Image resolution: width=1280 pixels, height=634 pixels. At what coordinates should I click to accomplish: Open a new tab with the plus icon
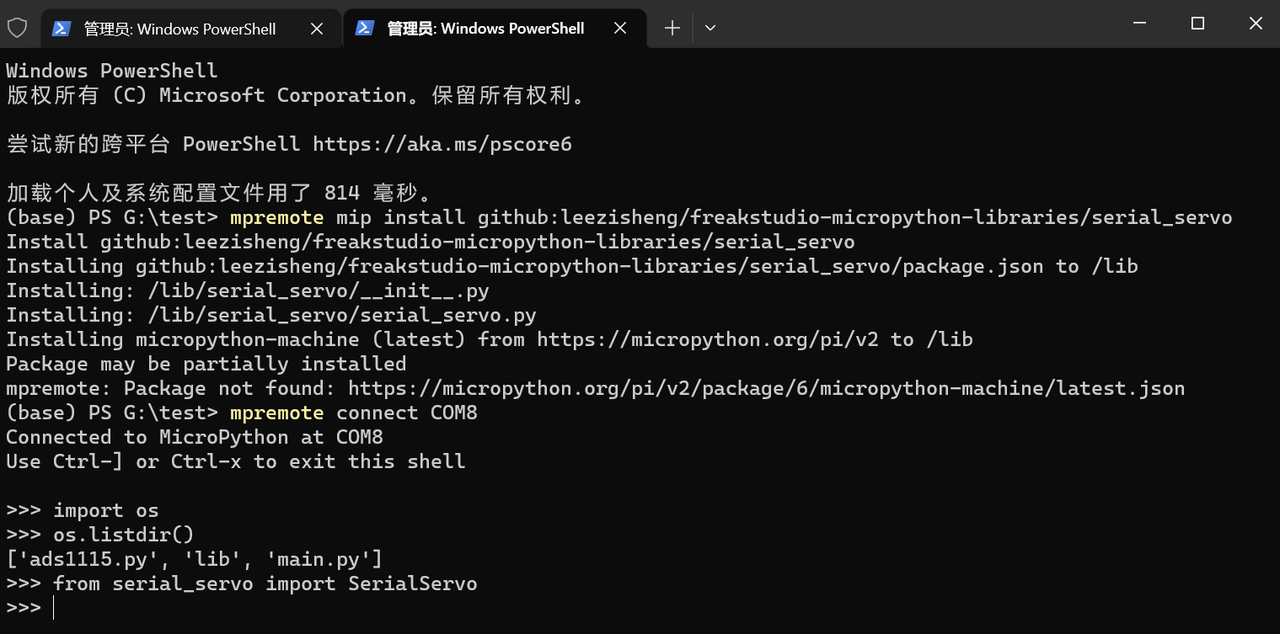(x=671, y=28)
